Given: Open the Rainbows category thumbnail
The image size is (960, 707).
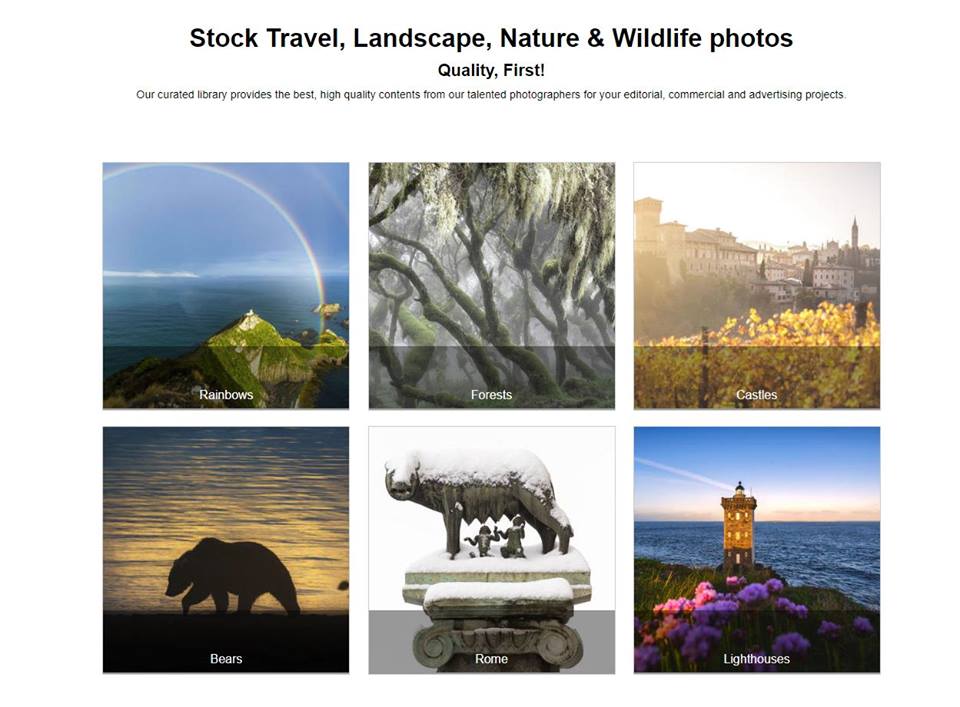Looking at the screenshot, I should pos(226,285).
